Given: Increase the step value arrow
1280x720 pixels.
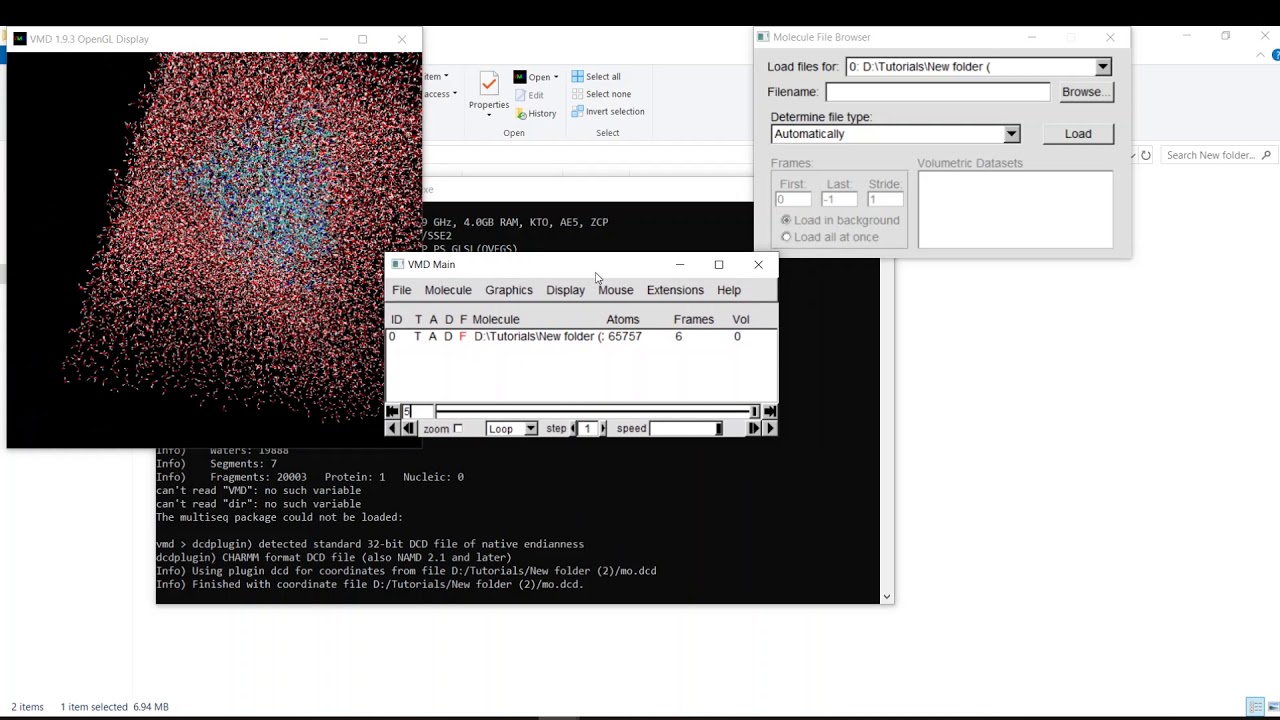Looking at the screenshot, I should coord(603,428).
